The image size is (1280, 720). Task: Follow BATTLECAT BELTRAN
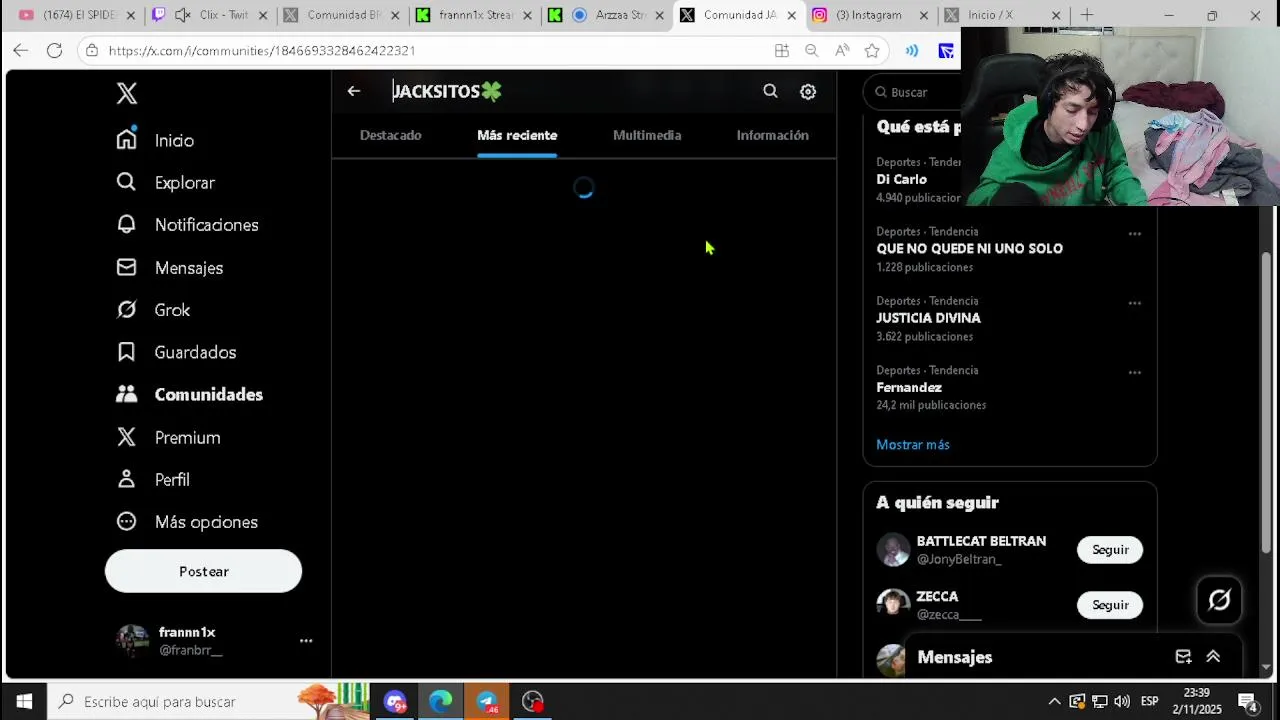click(1110, 550)
